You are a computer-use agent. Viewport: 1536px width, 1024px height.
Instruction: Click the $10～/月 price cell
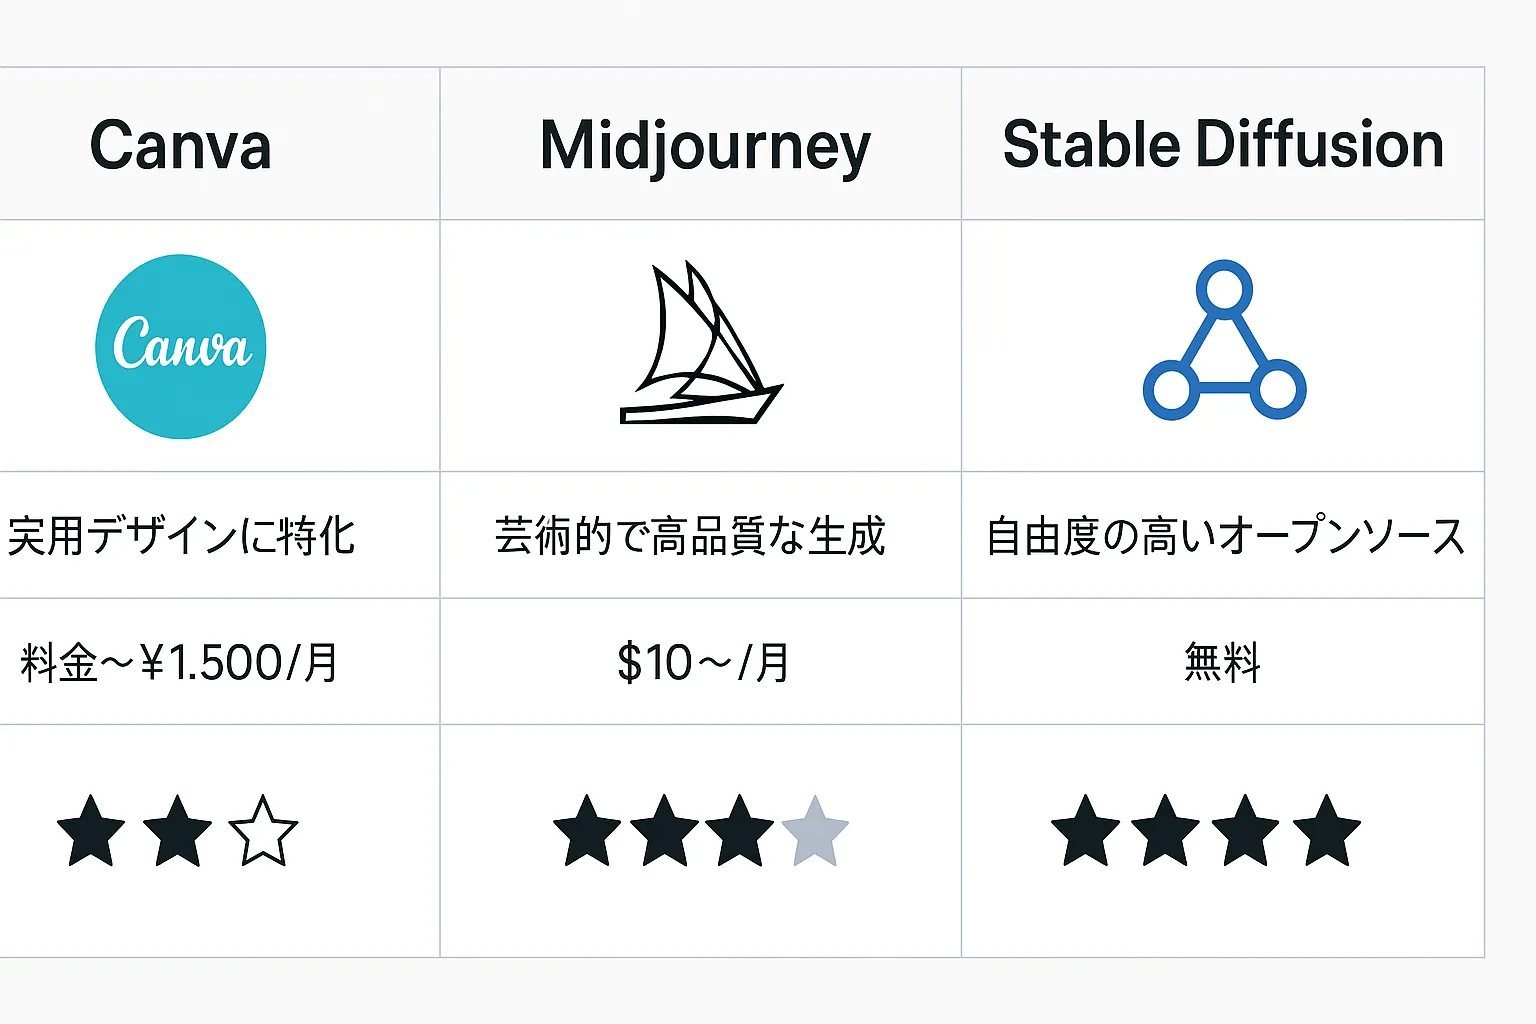coord(701,662)
